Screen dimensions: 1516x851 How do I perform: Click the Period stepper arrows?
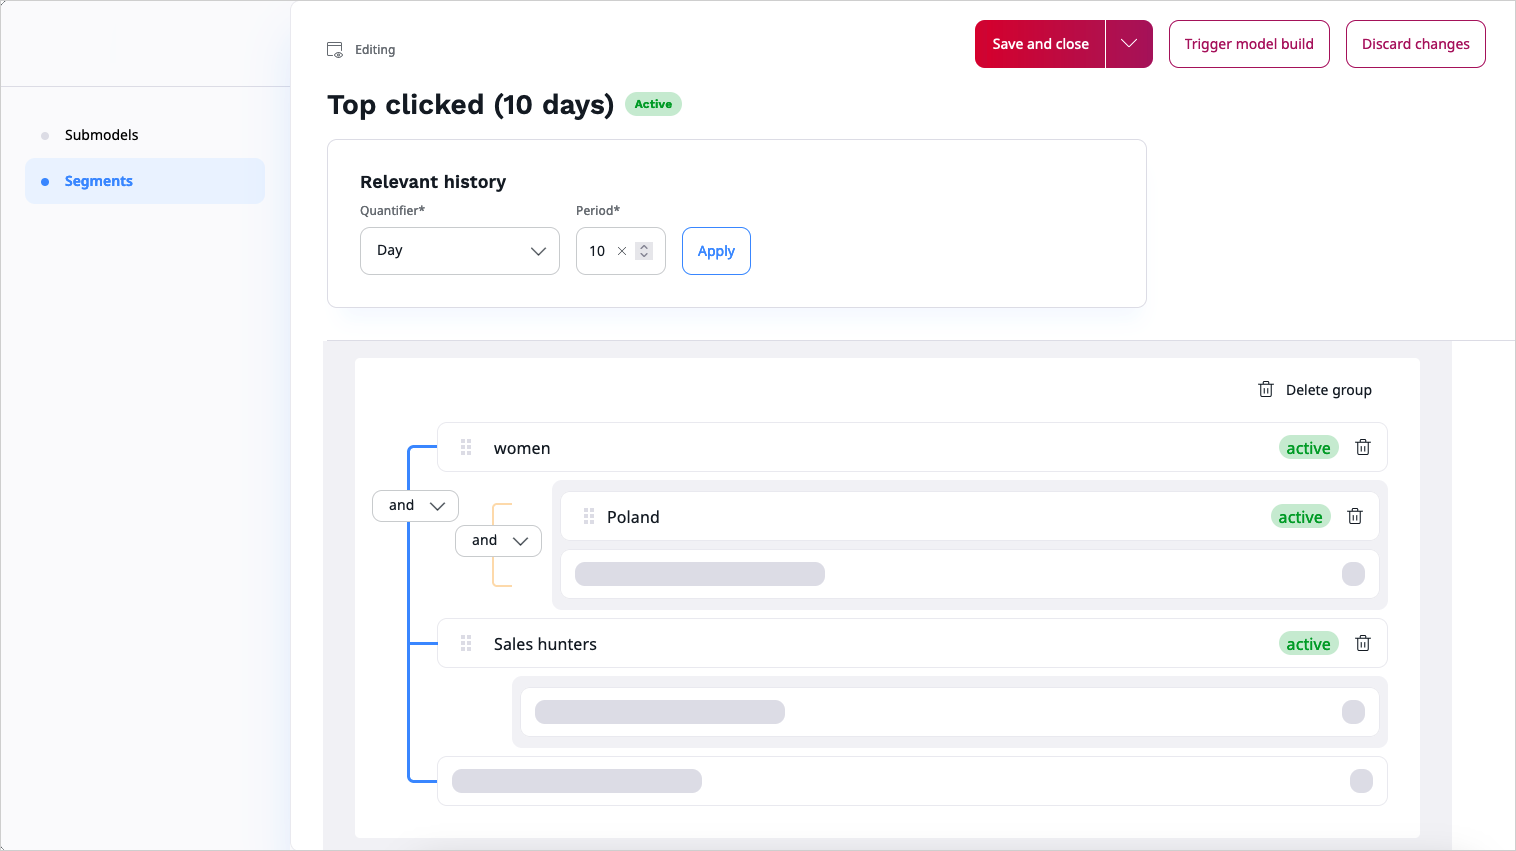point(644,251)
